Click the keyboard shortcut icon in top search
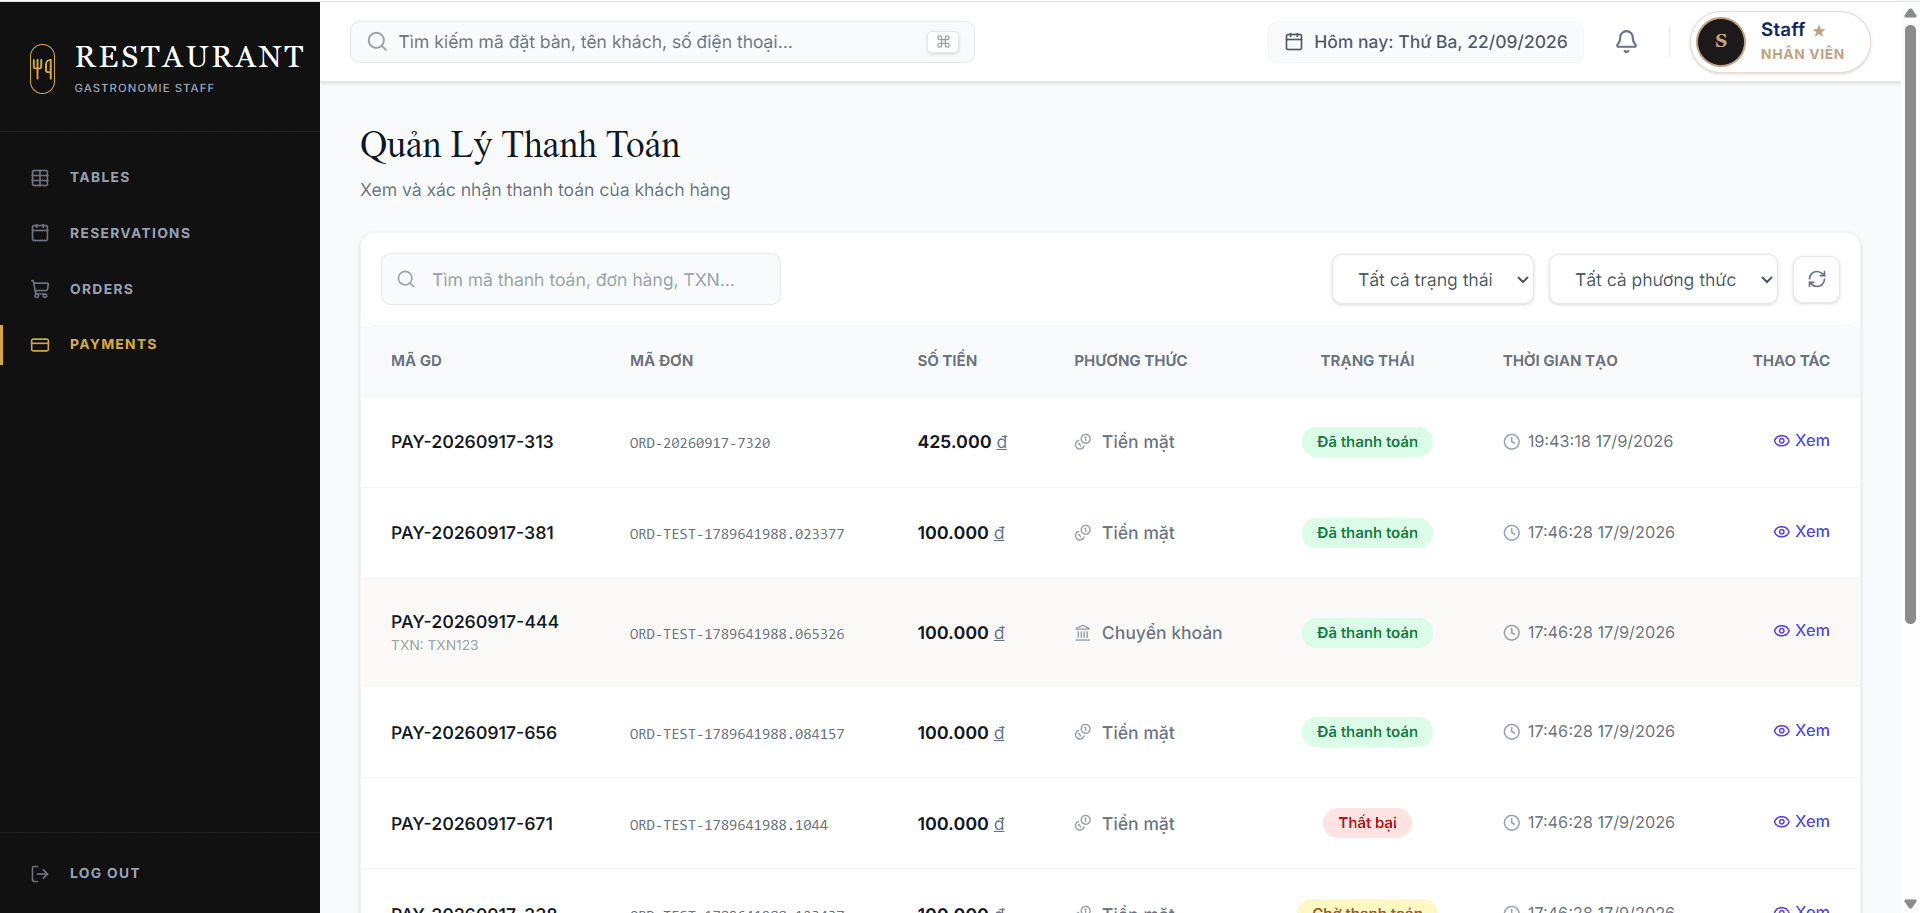The width and height of the screenshot is (1920, 913). 943,42
